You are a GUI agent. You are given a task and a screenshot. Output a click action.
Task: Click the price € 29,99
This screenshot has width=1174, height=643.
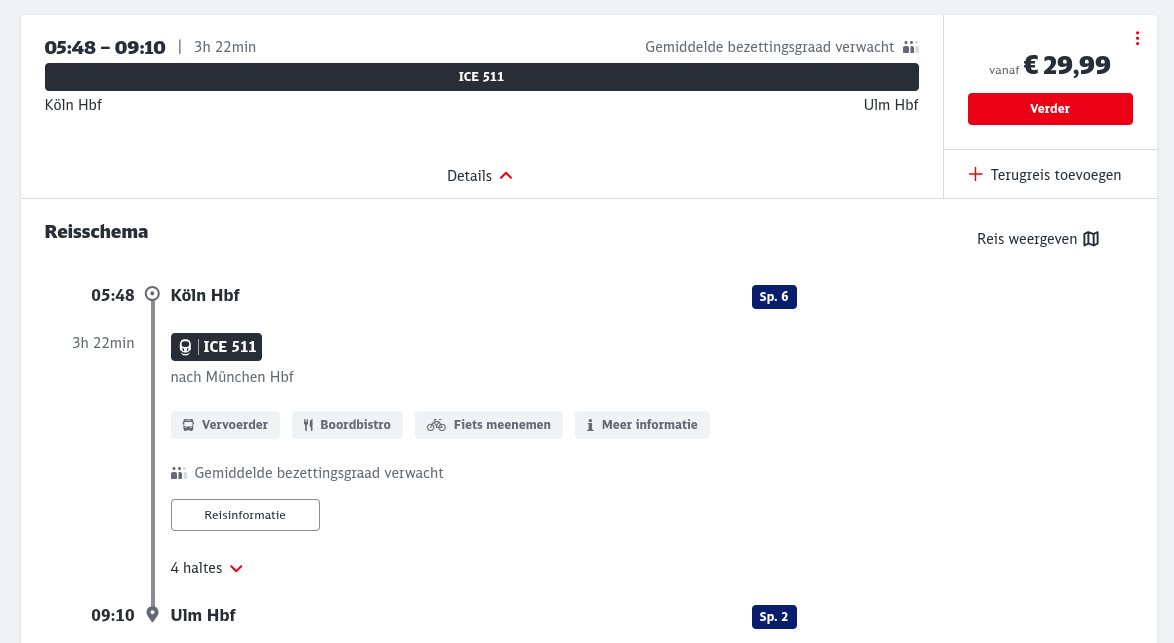pyautogui.click(x=1067, y=65)
